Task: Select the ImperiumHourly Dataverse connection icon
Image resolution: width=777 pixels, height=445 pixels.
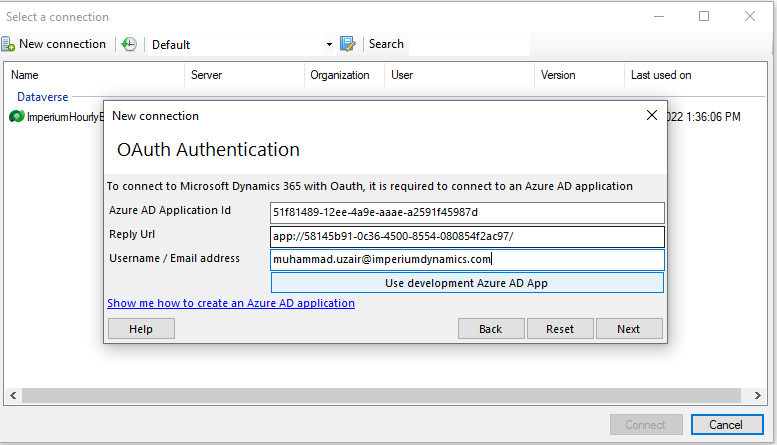Action: [17, 117]
